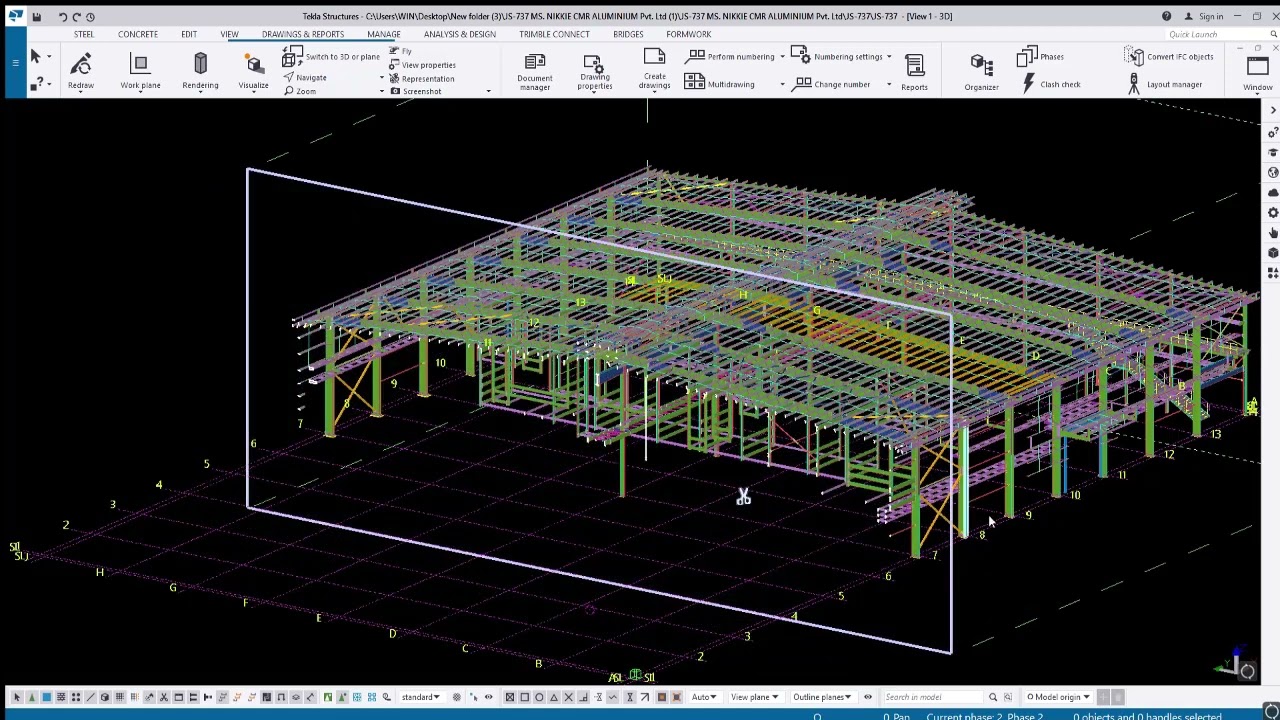The height and width of the screenshot is (720, 1280).
Task: Launch the Organizer
Action: [x=981, y=71]
